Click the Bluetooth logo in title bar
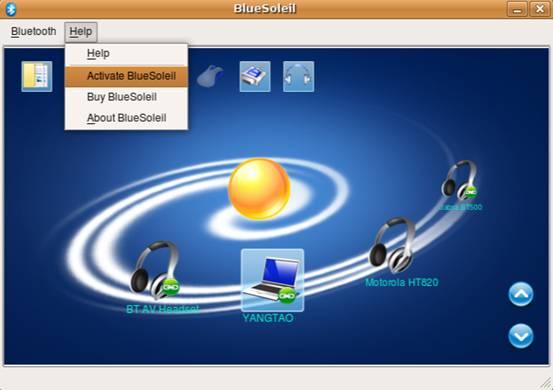Image resolution: width=554 pixels, height=390 pixels. [x=11, y=9]
